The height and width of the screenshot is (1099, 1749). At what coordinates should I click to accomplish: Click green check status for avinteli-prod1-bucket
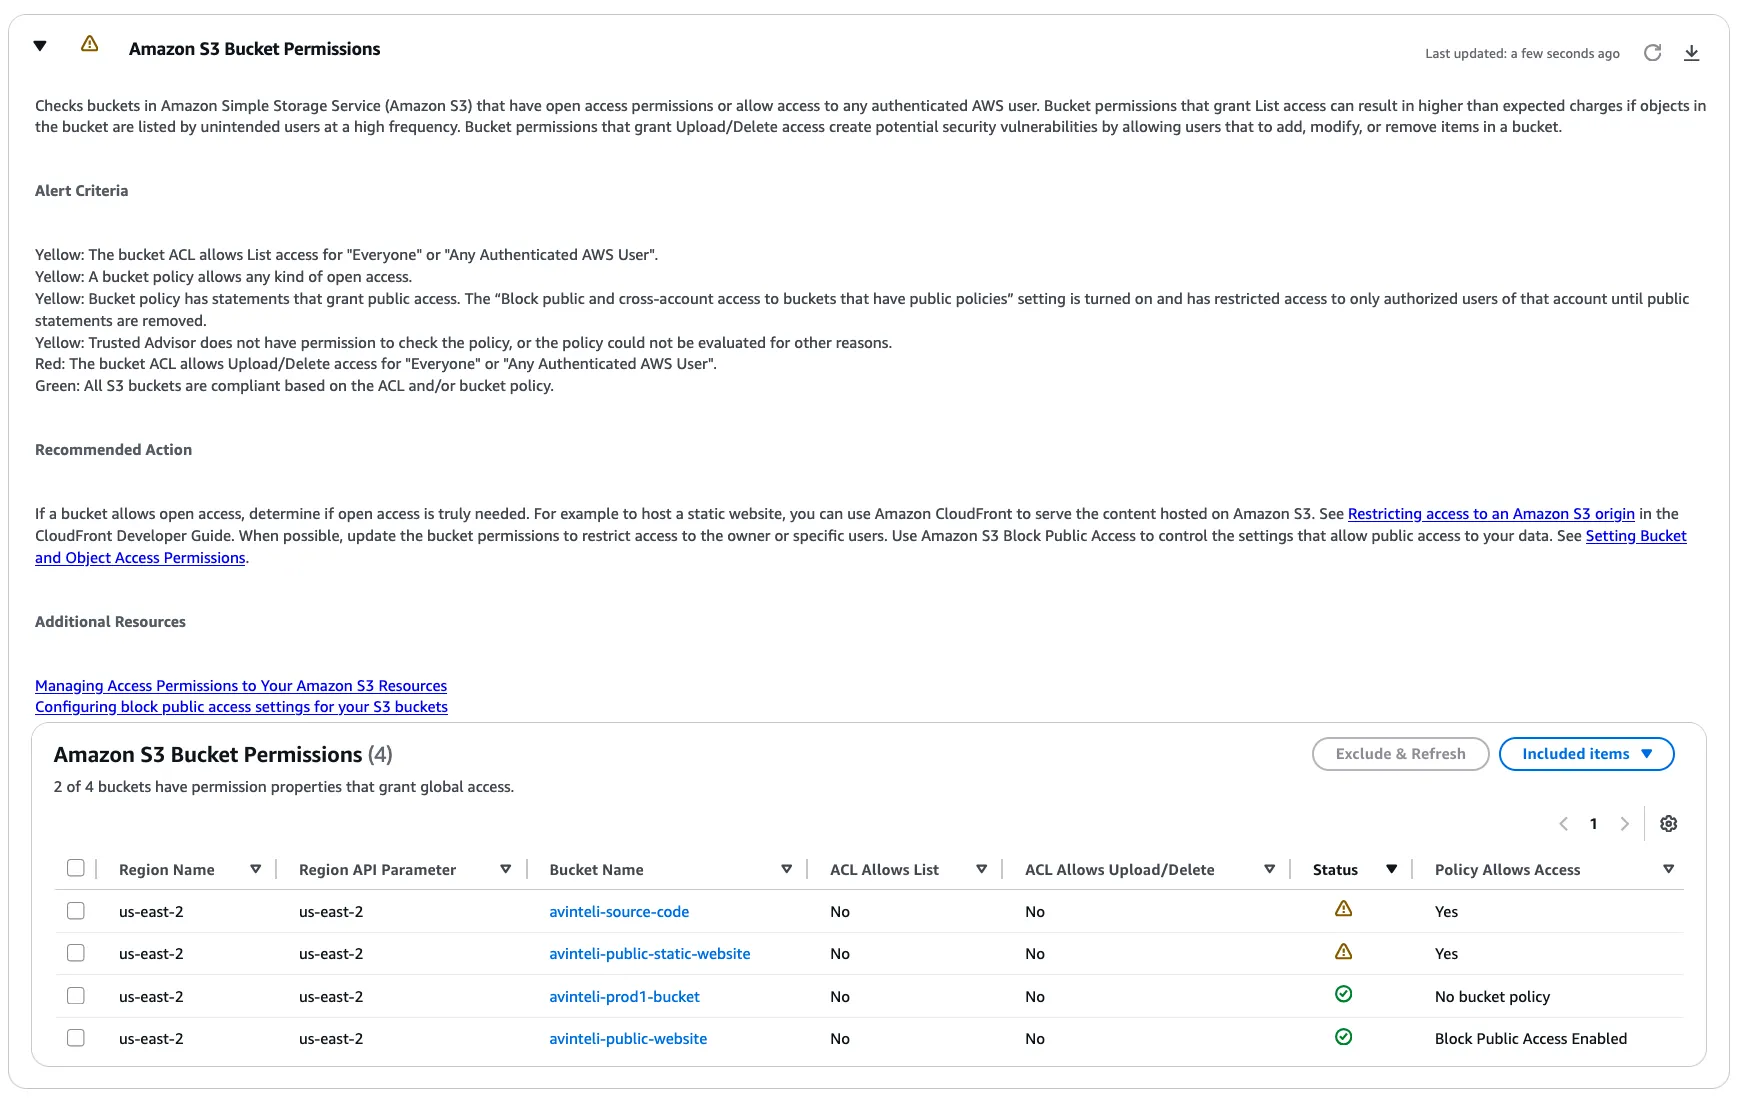1343,994
